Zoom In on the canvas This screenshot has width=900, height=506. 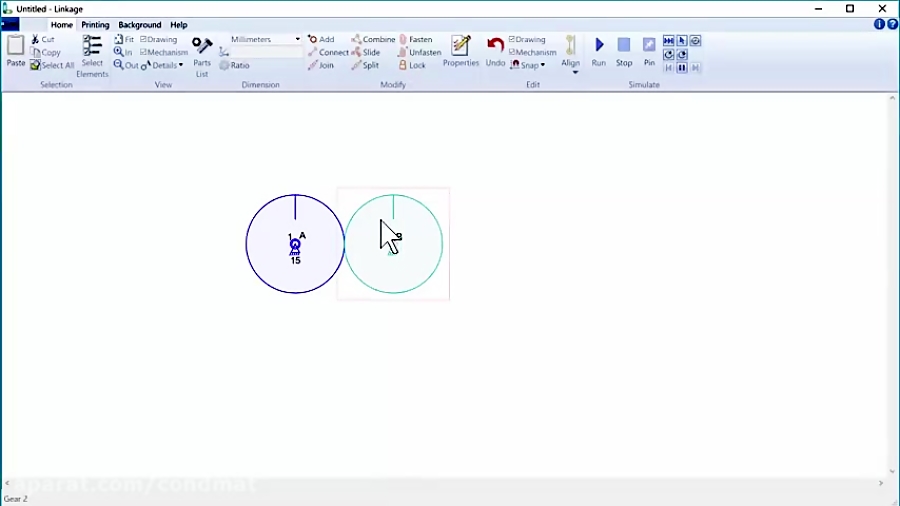click(123, 52)
